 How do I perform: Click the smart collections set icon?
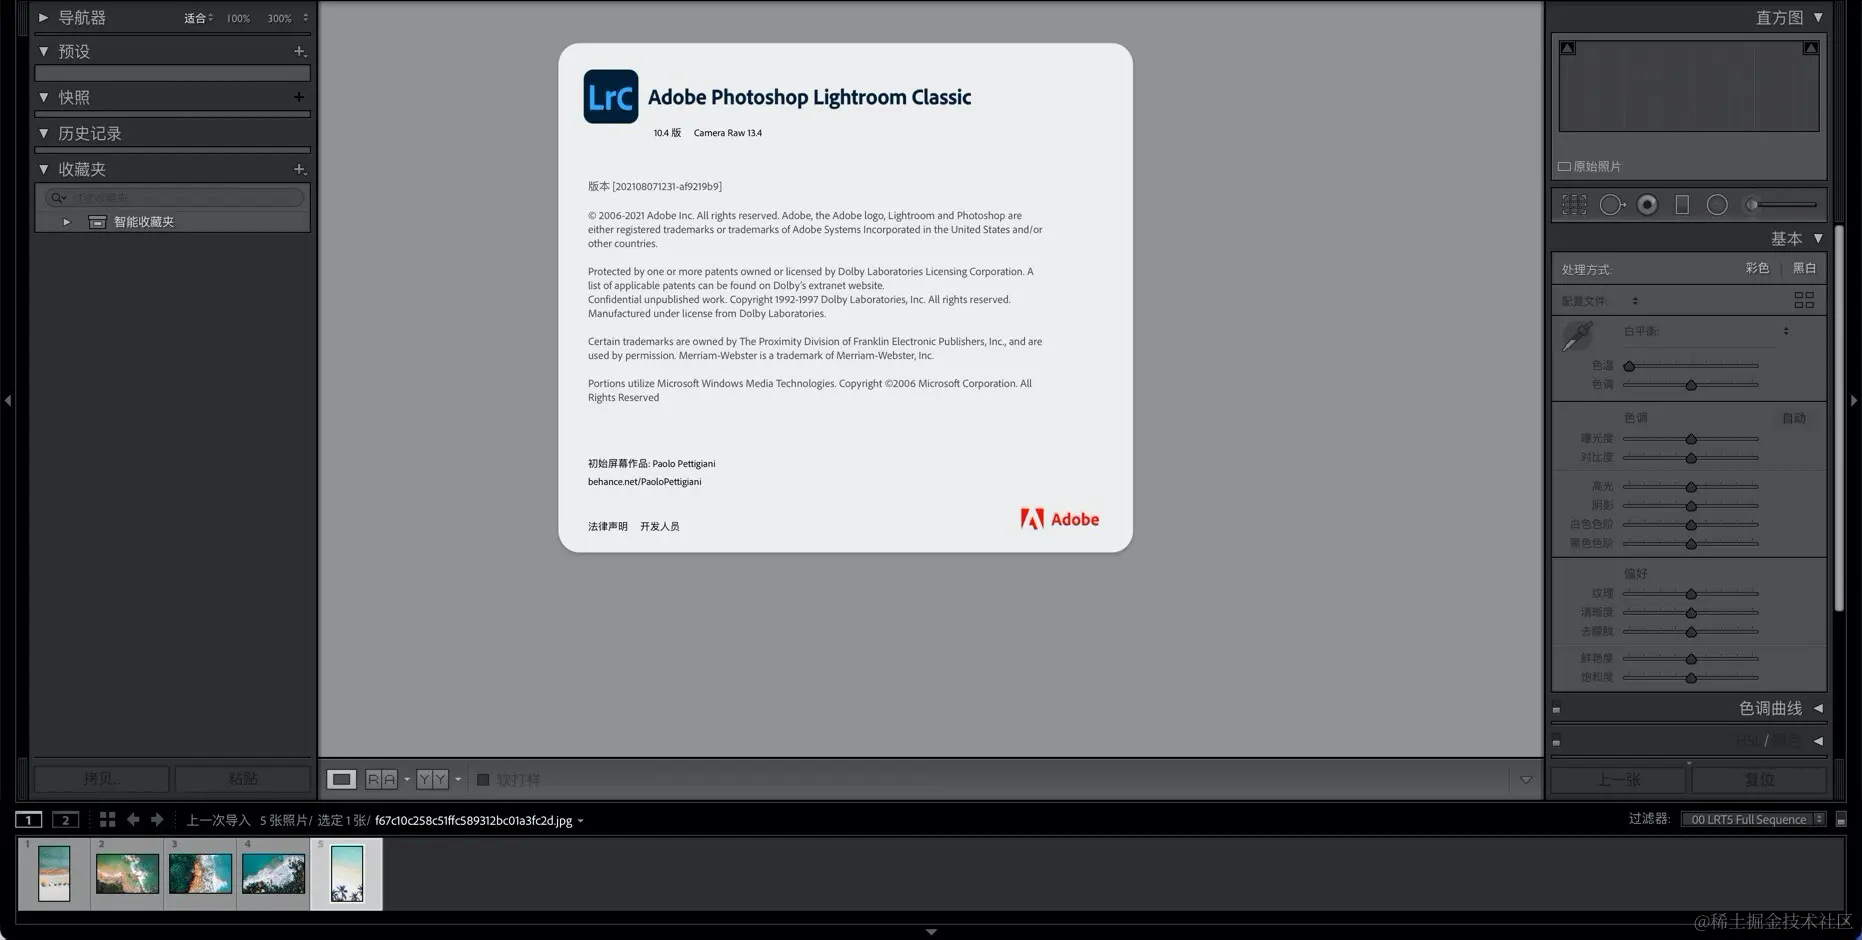97,222
